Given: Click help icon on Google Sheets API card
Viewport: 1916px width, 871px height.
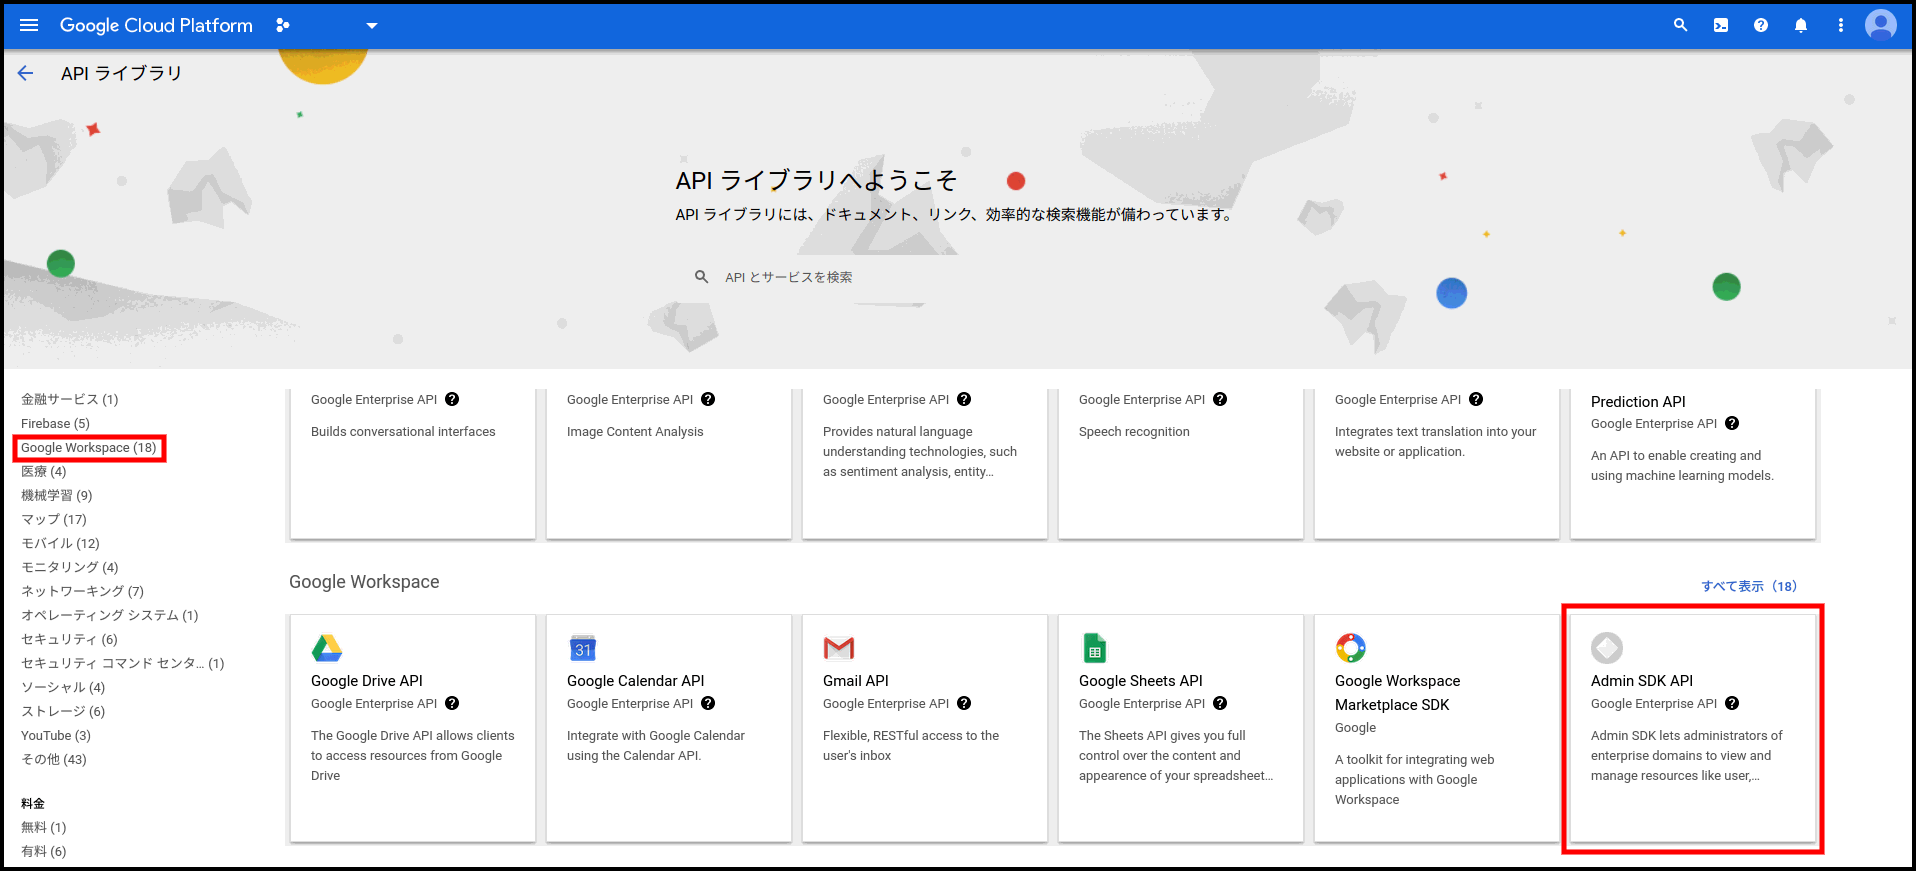Looking at the screenshot, I should point(1220,703).
